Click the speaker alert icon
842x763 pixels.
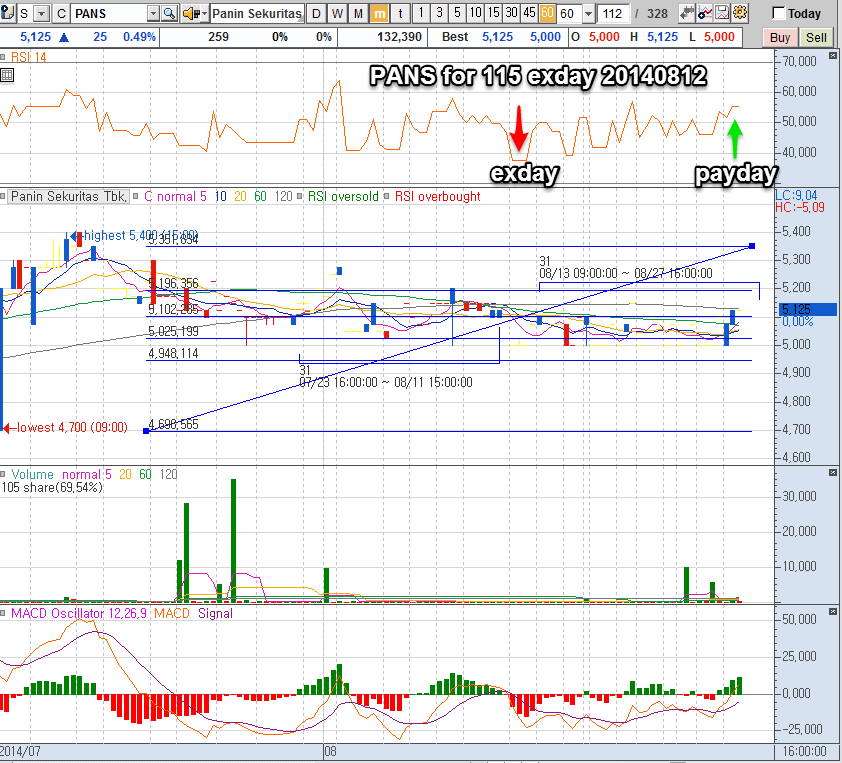click(x=190, y=13)
